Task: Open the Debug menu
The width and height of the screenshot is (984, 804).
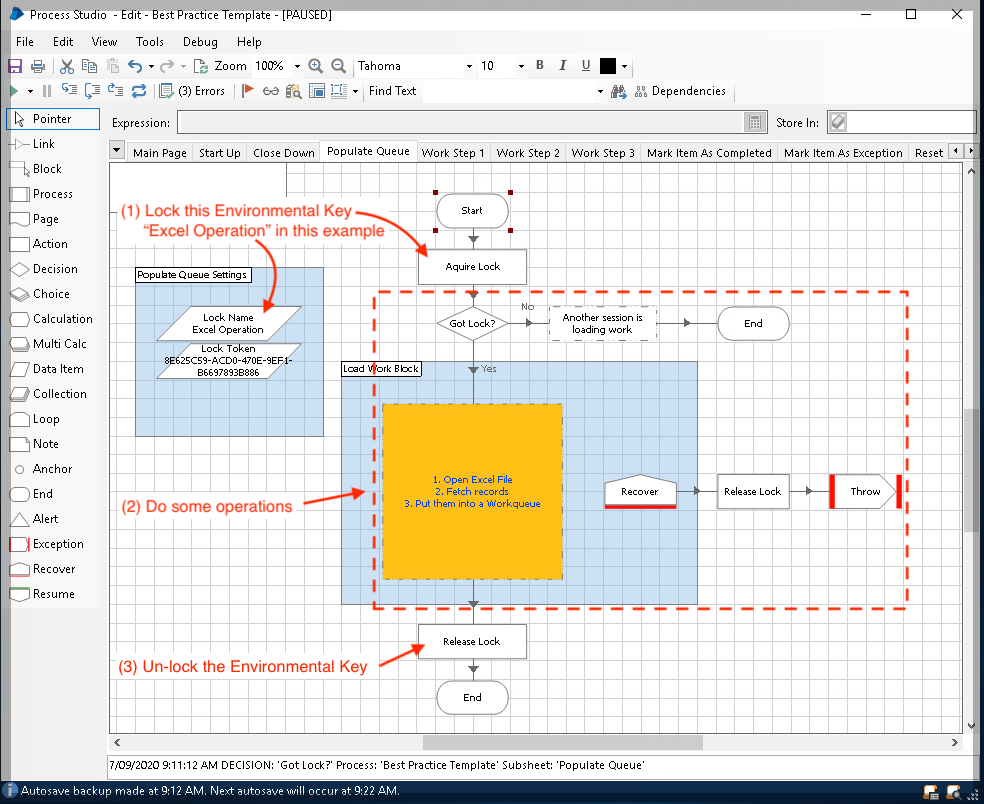Action: tap(200, 42)
